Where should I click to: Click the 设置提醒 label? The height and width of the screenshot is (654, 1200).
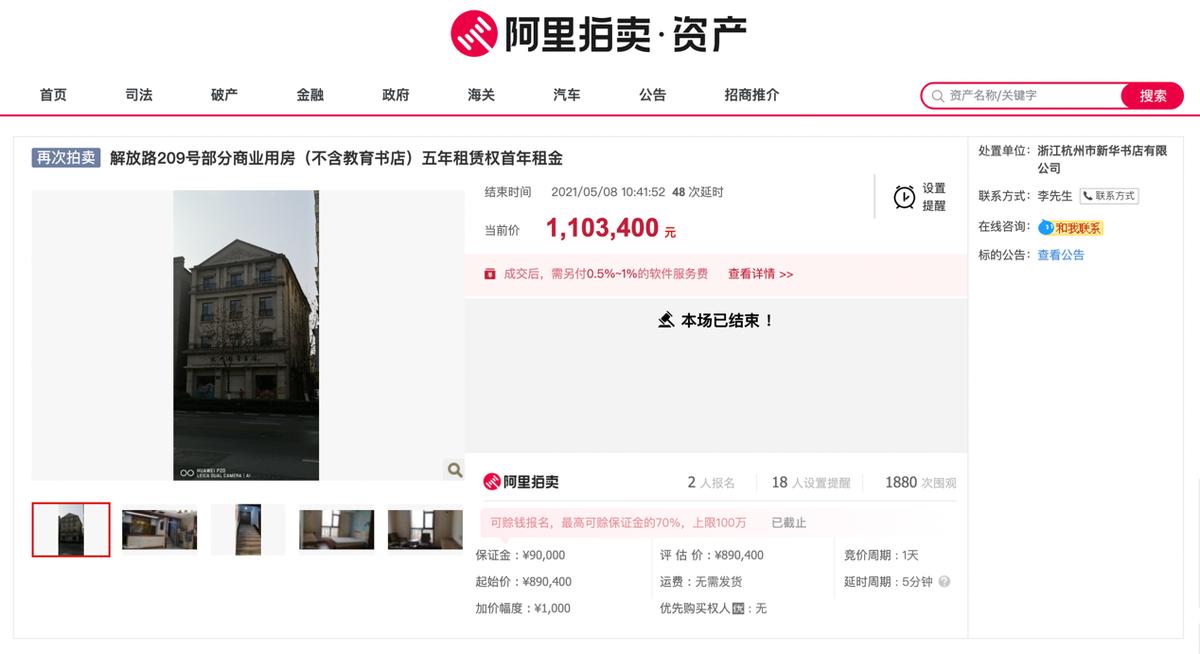[x=934, y=197]
